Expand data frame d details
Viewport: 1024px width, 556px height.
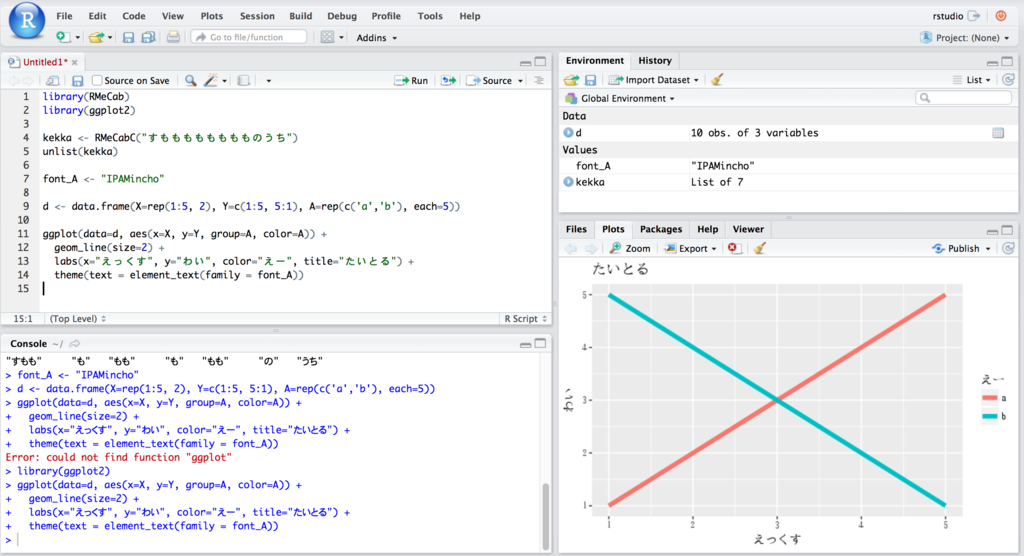pyautogui.click(x=568, y=133)
